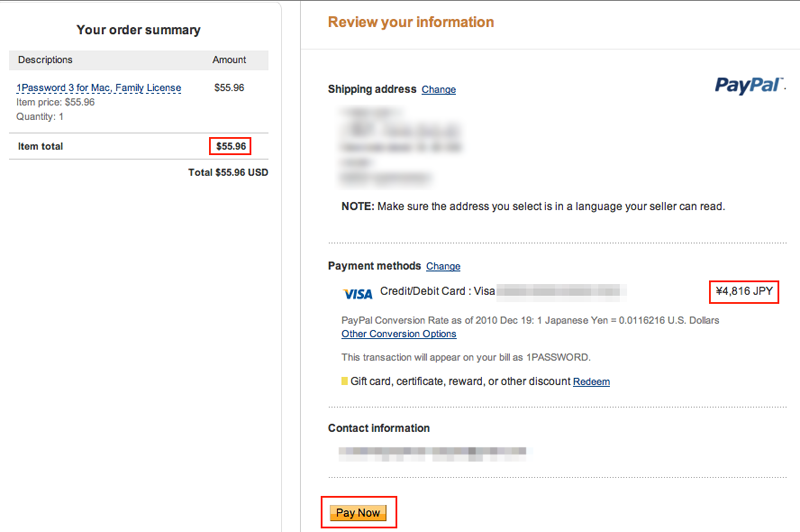Click the Descriptions column header
This screenshot has width=800, height=532.
coord(45,60)
